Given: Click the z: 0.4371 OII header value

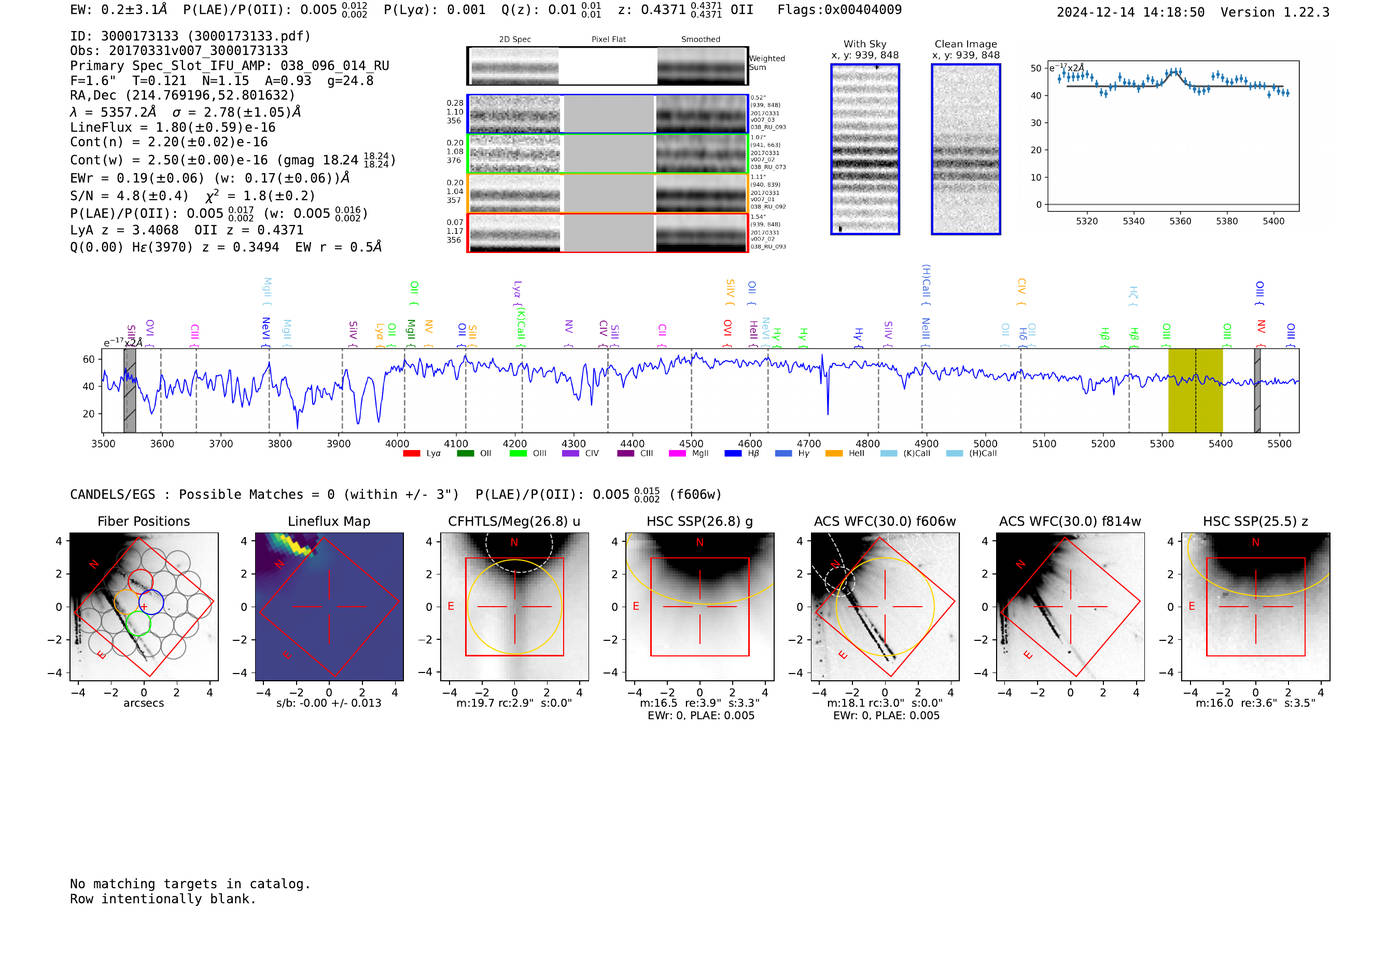Looking at the screenshot, I should pos(685,10).
